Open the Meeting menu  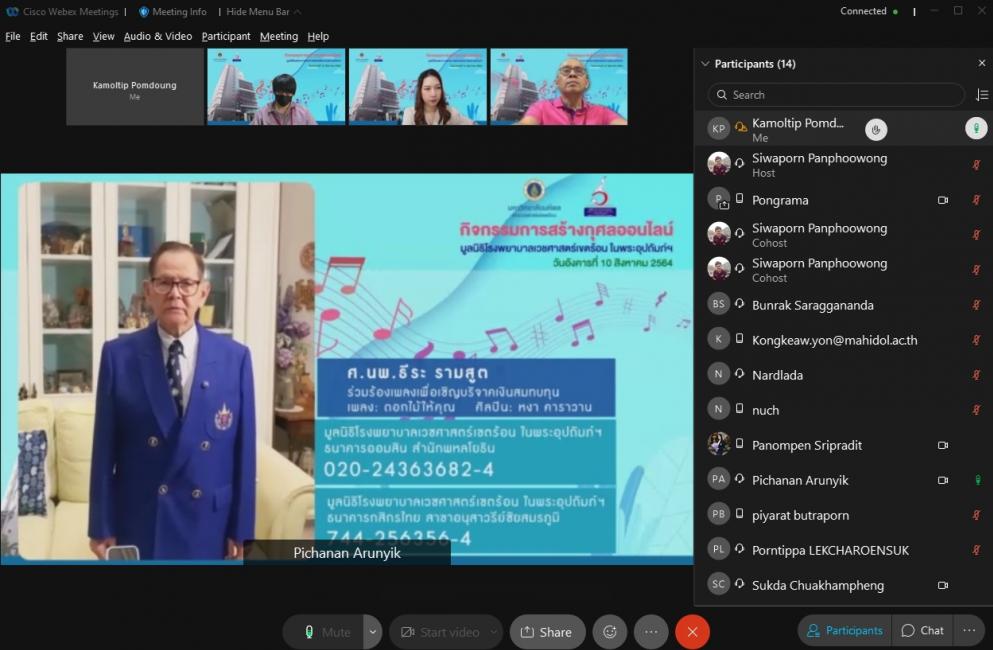279,36
